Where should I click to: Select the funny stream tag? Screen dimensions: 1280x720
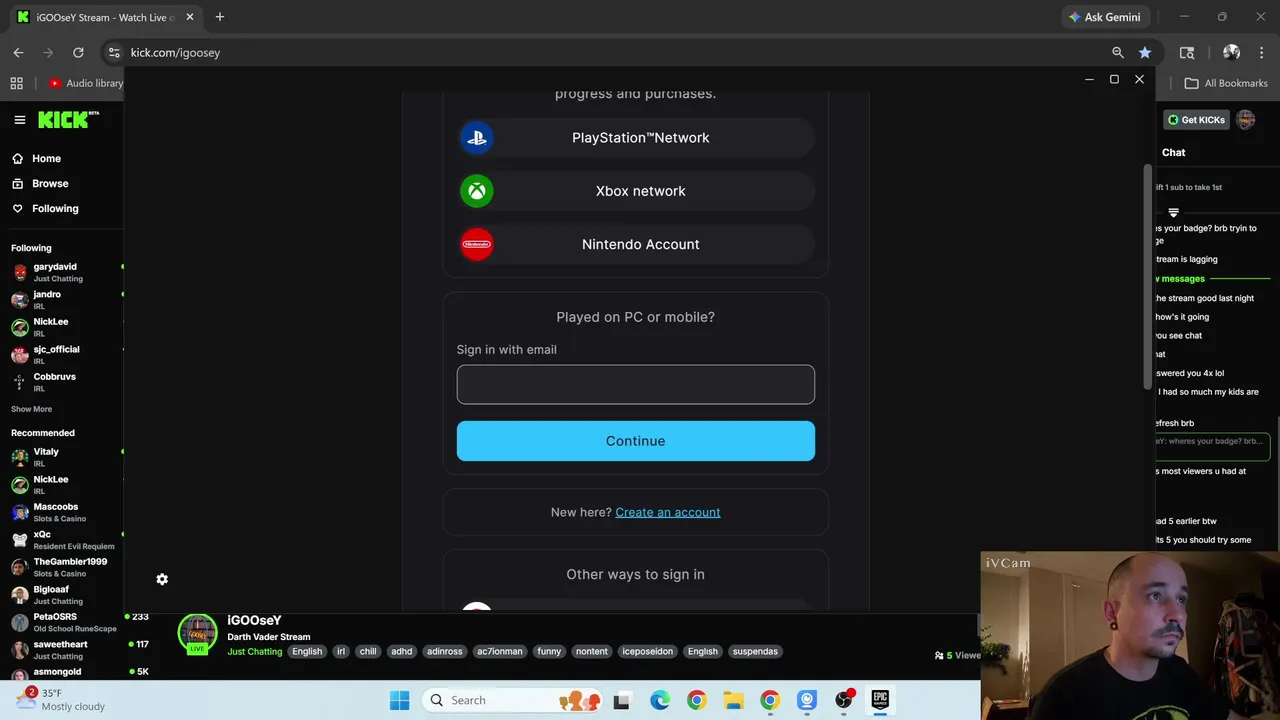549,651
